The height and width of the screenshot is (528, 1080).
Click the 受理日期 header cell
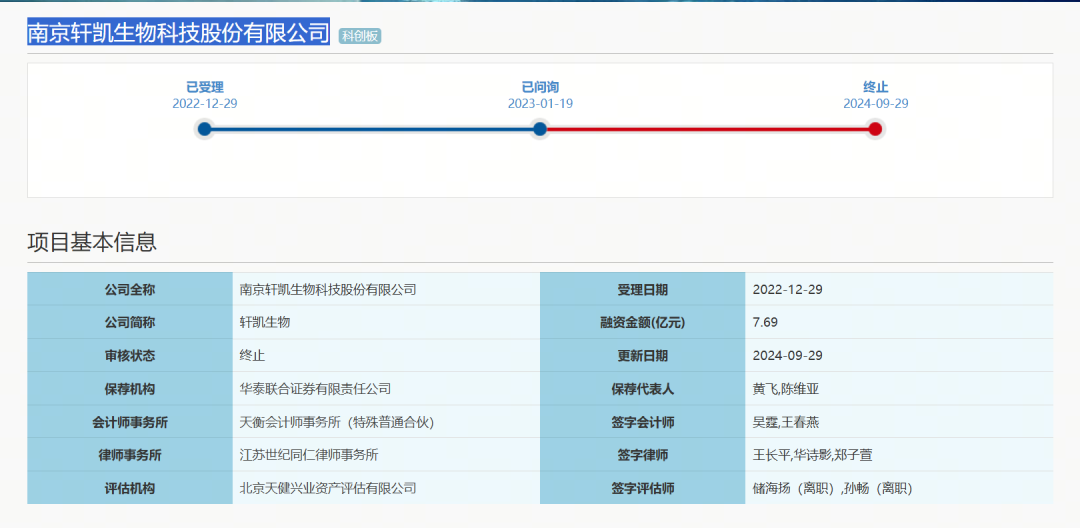pos(643,289)
